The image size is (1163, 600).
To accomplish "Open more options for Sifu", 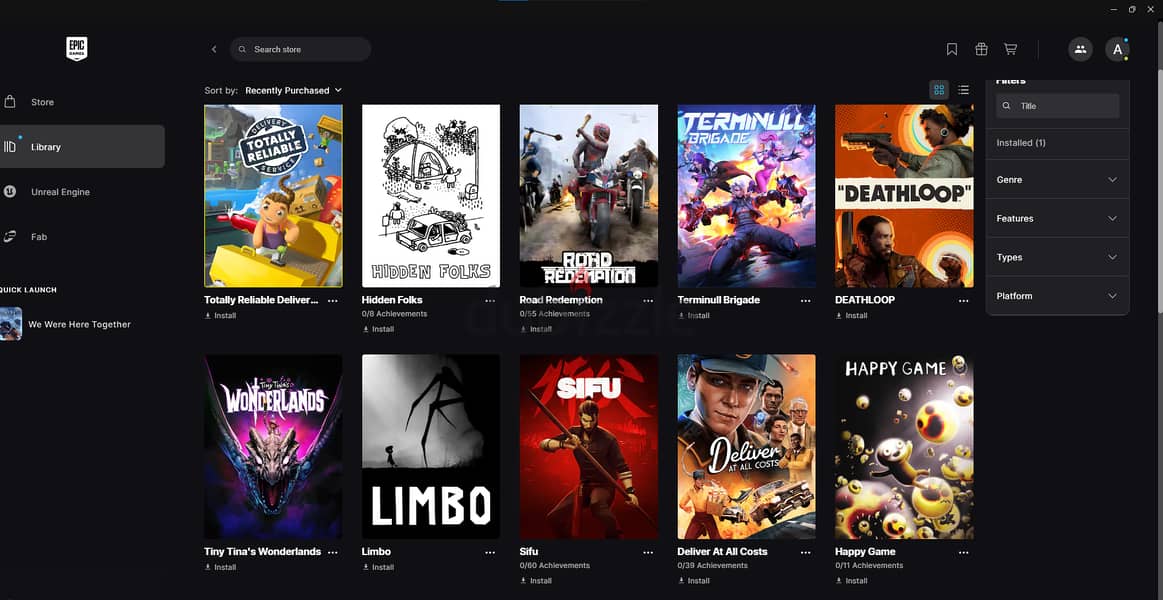I will pos(648,552).
